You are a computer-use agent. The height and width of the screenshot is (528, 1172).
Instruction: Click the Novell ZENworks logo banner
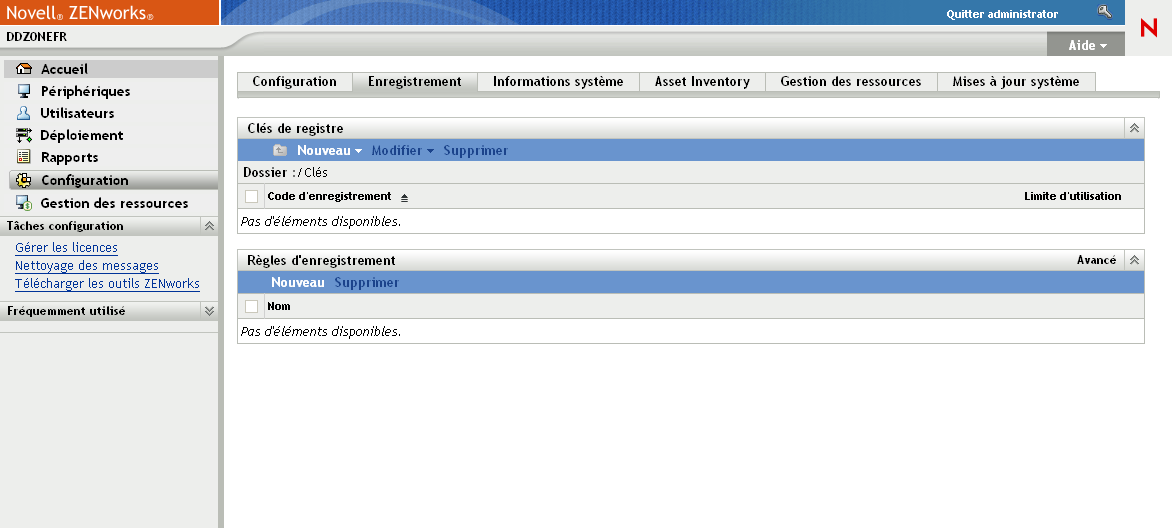click(x=109, y=13)
